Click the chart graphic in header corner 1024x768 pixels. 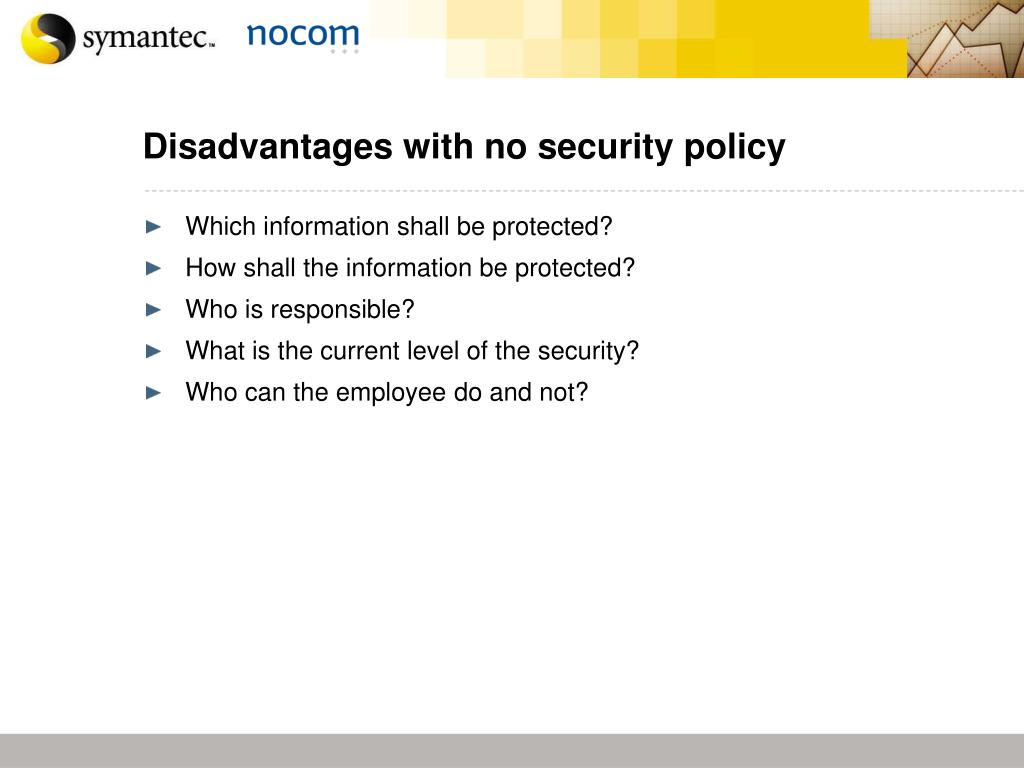(965, 39)
